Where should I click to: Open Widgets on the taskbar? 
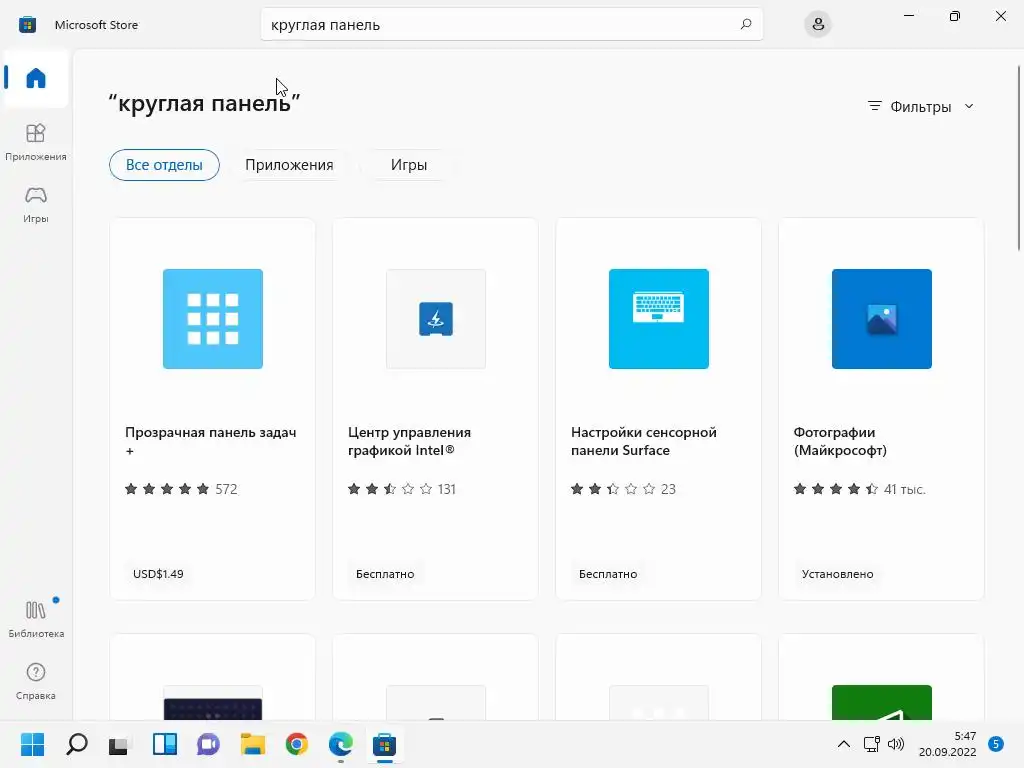[165, 744]
